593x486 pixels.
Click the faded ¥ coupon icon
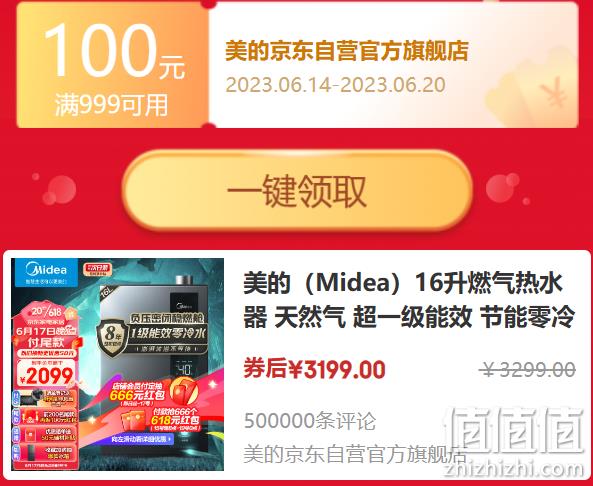coord(553,92)
